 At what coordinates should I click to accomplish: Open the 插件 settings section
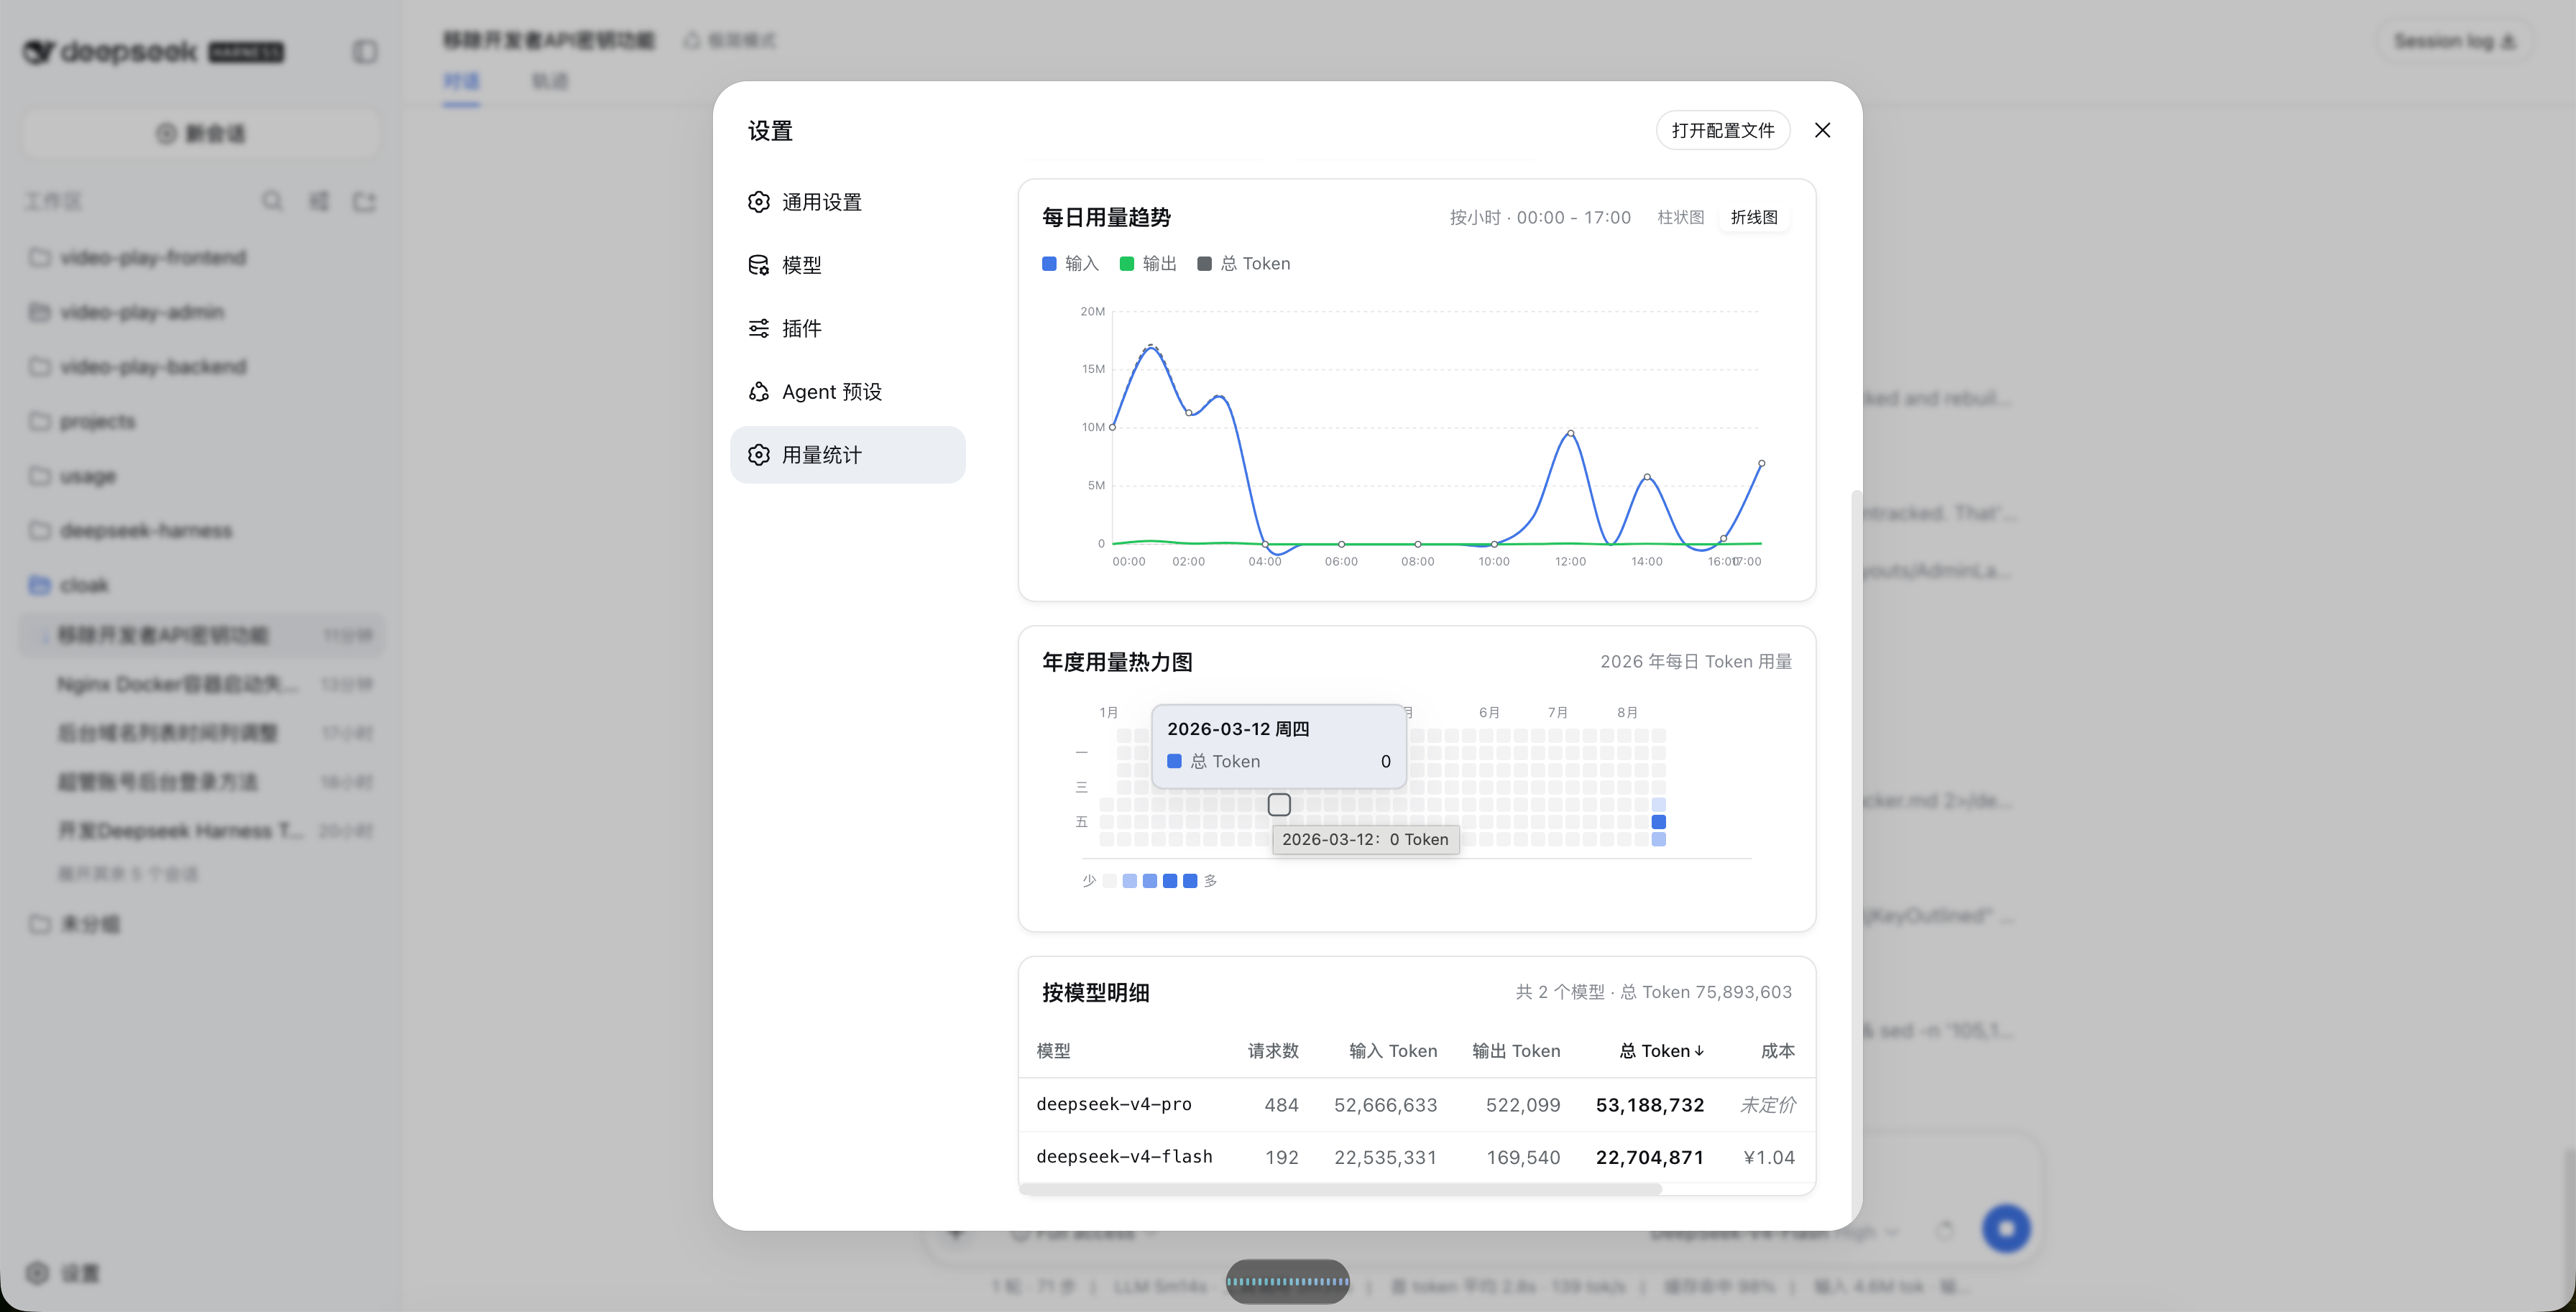tap(847, 328)
